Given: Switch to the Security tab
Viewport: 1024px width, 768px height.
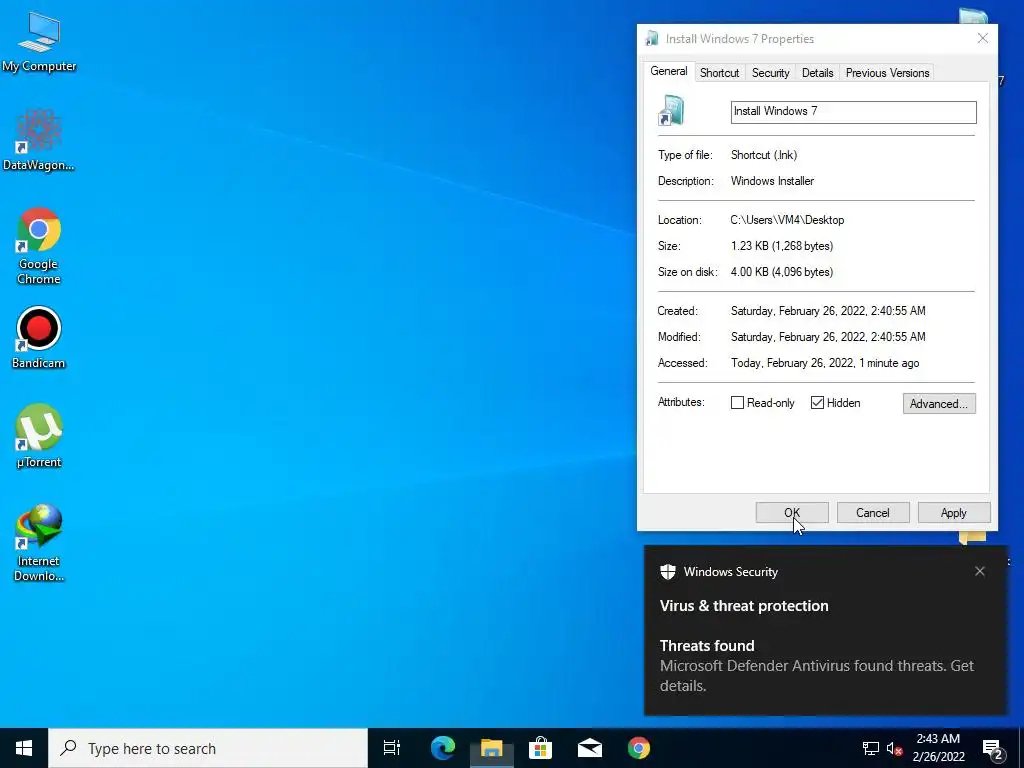Looking at the screenshot, I should 771,72.
